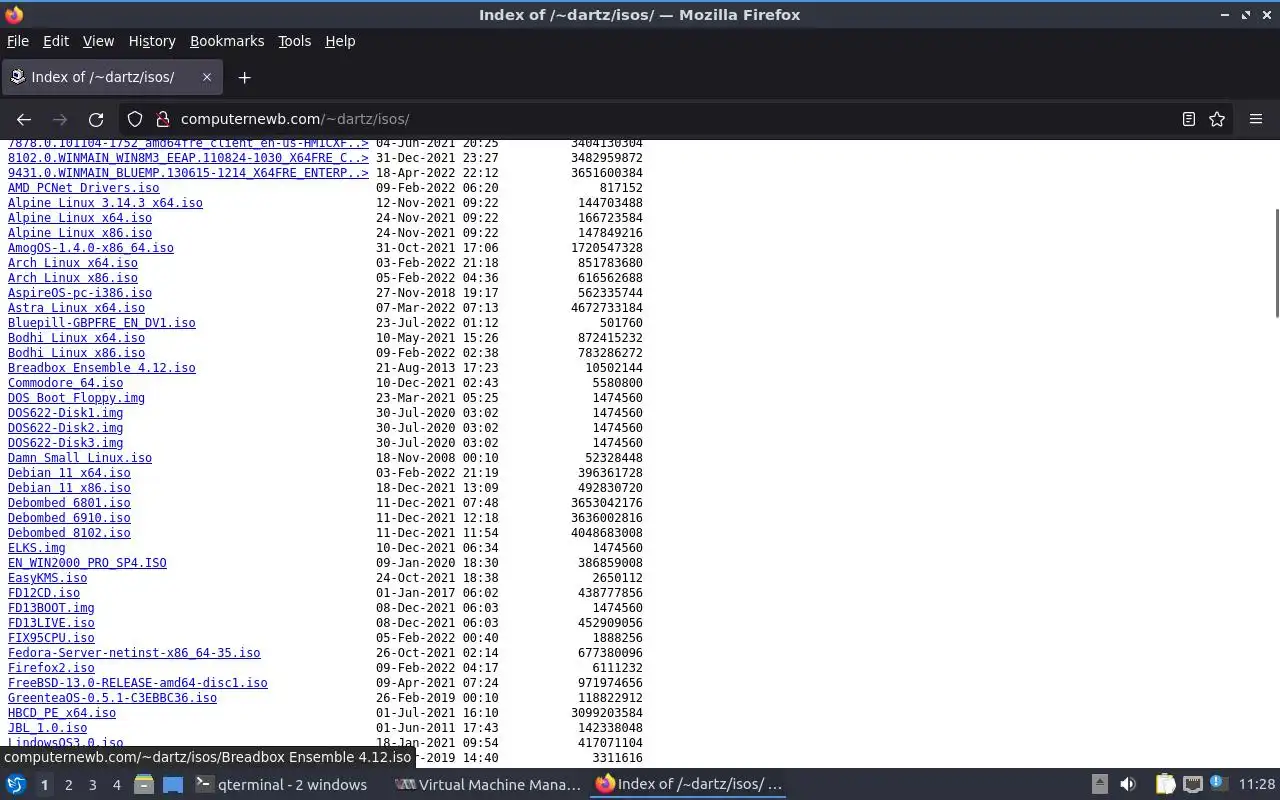
Task: Click the Fedora-Server-netinst-x86_64-35.iso link
Action: [134, 653]
